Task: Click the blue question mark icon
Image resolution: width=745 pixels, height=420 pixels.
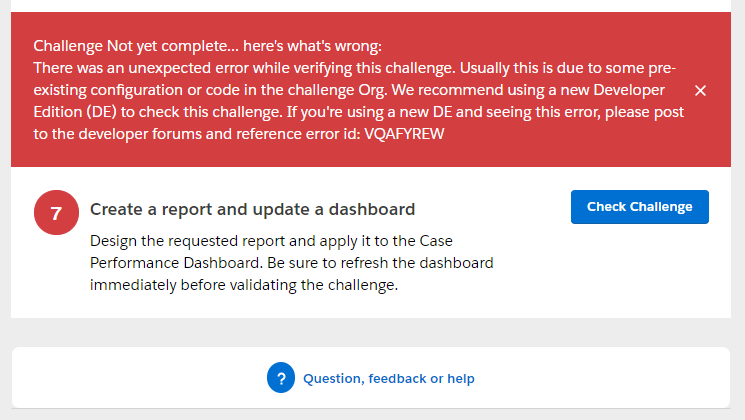Action: (281, 378)
